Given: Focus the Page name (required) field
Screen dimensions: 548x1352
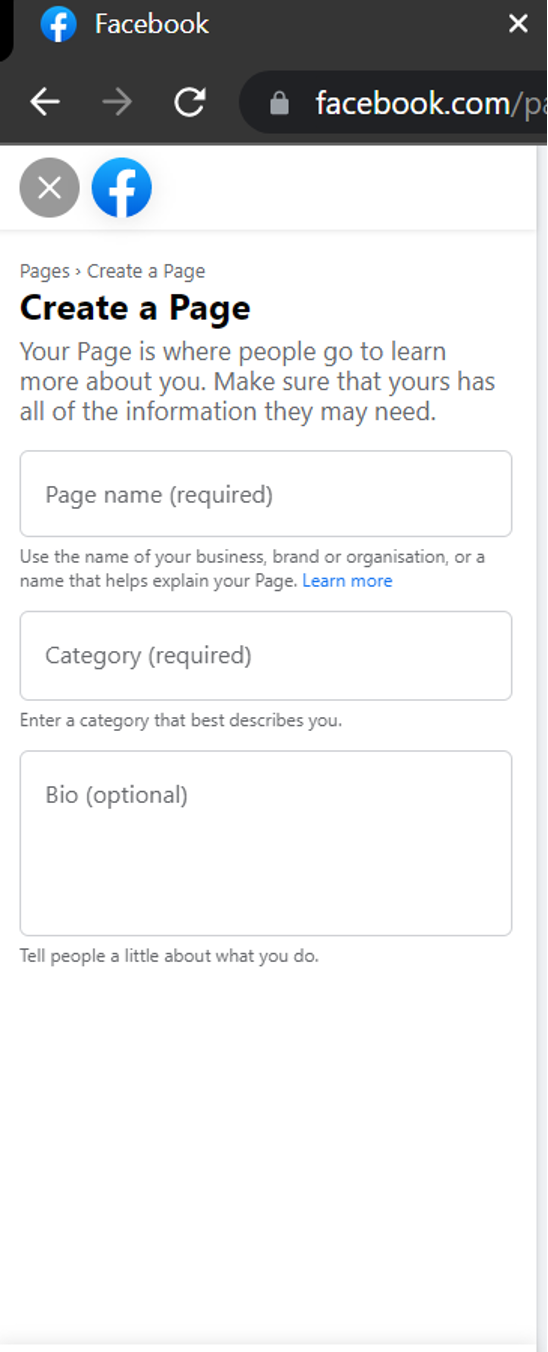Looking at the screenshot, I should [x=266, y=494].
